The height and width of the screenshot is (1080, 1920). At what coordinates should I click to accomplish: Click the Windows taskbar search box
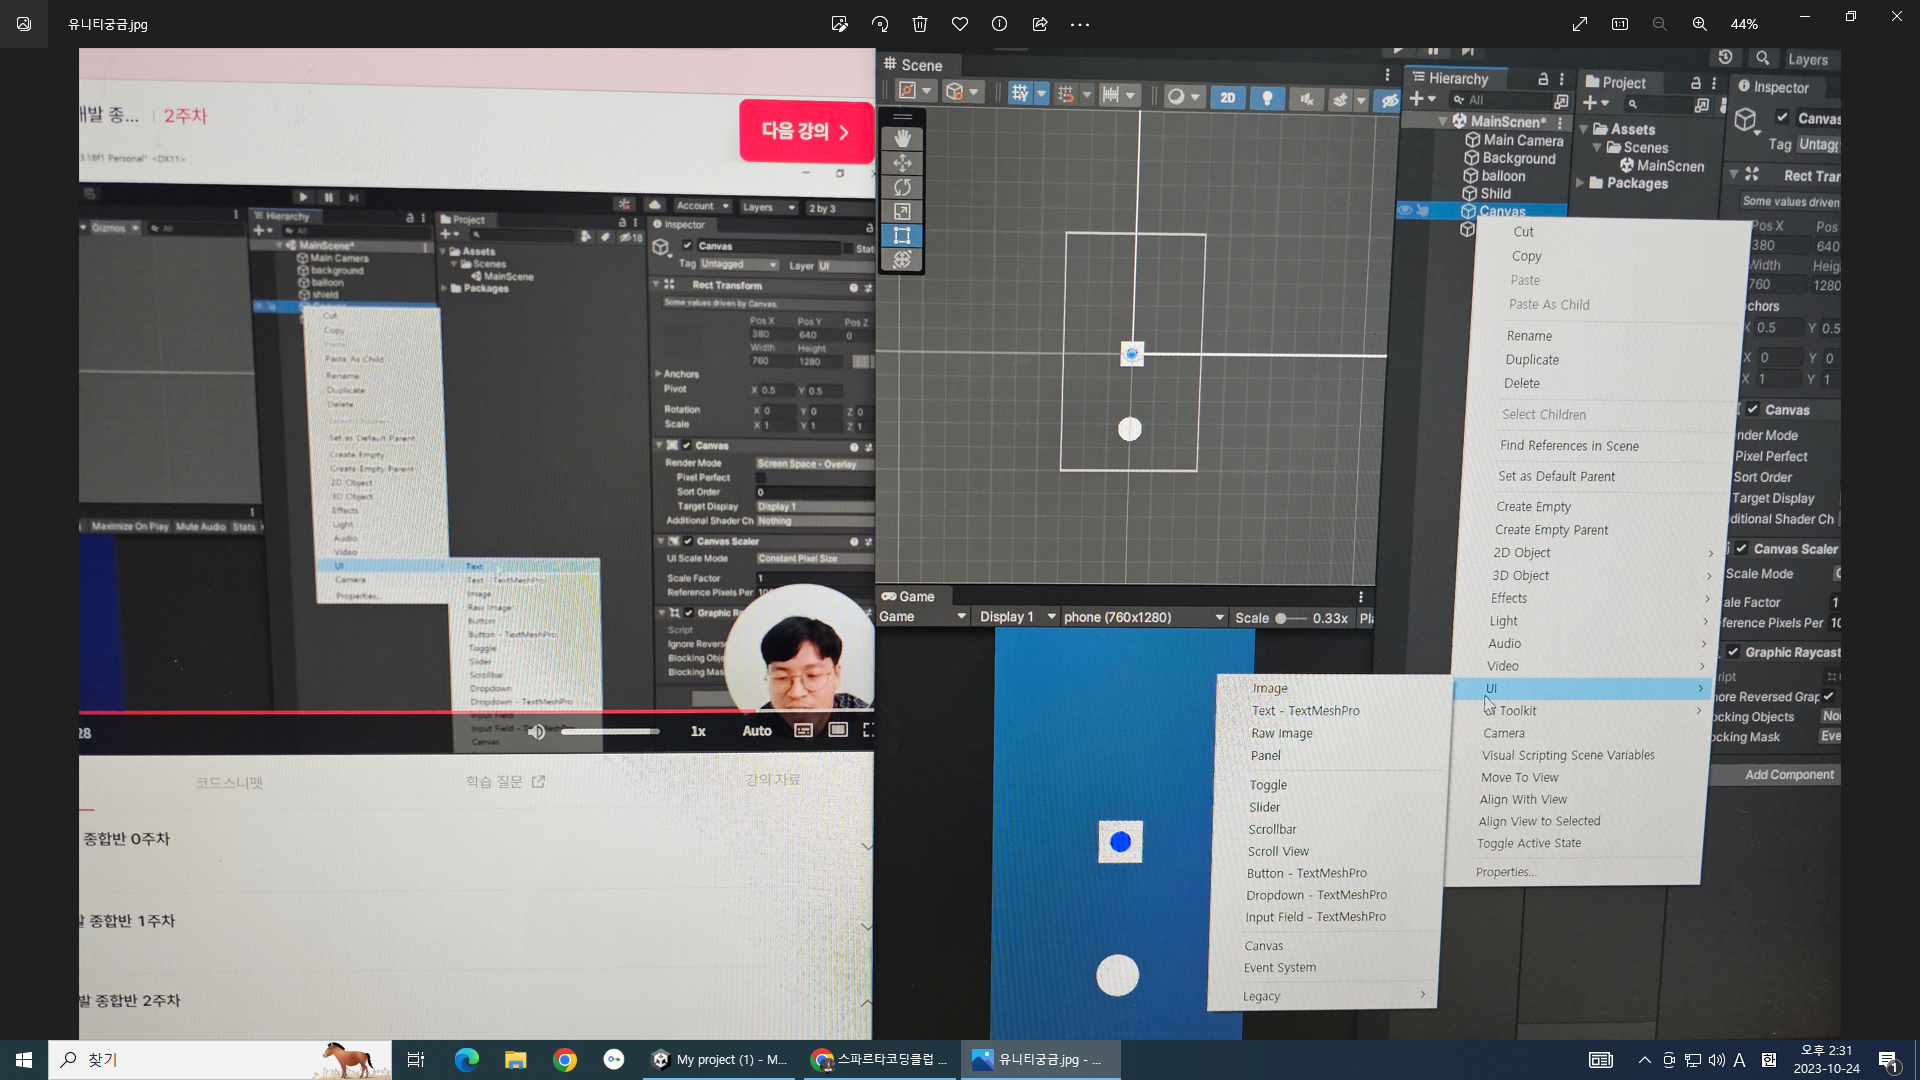coord(220,1060)
